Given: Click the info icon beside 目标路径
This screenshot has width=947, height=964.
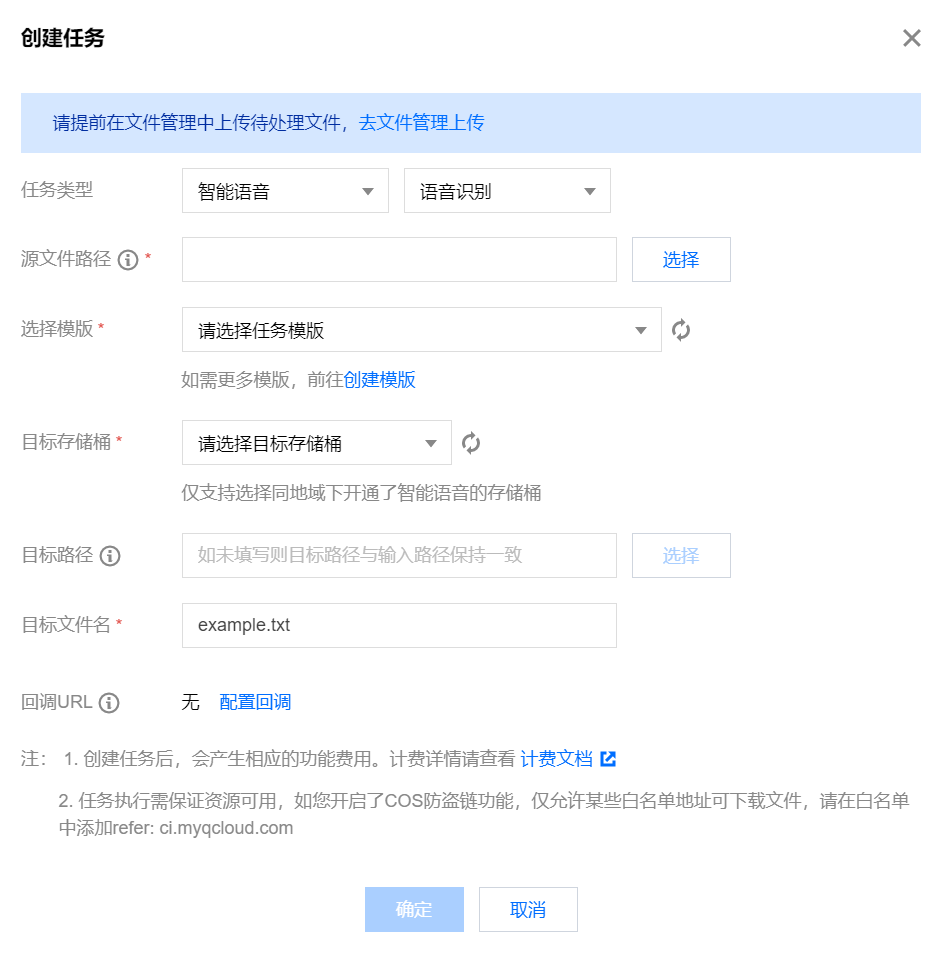Looking at the screenshot, I should [110, 556].
